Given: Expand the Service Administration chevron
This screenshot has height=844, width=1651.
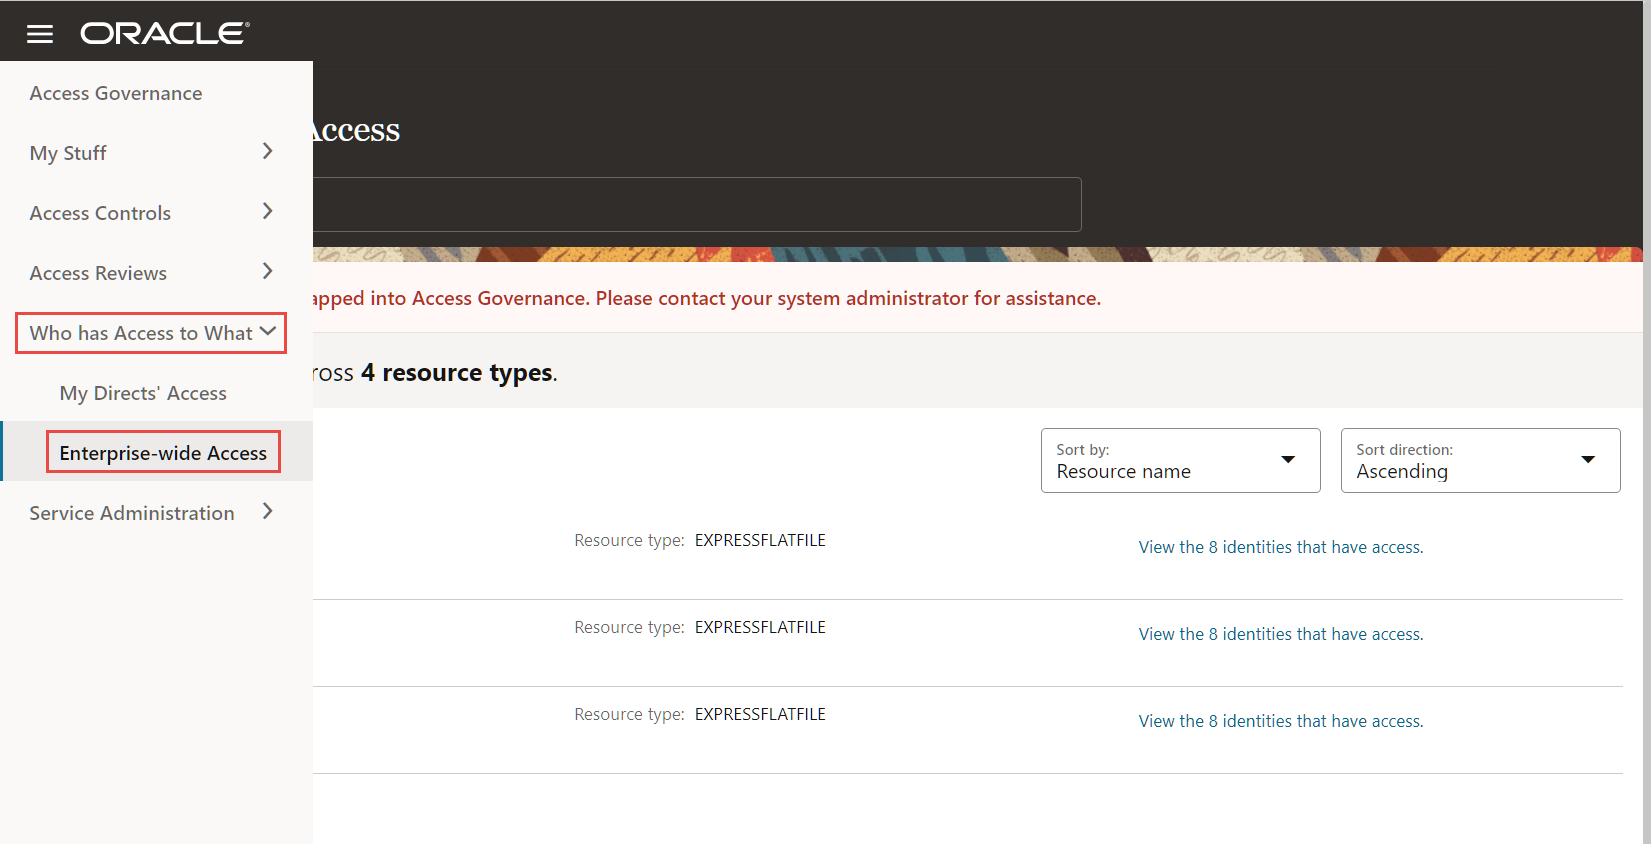Looking at the screenshot, I should point(267,511).
